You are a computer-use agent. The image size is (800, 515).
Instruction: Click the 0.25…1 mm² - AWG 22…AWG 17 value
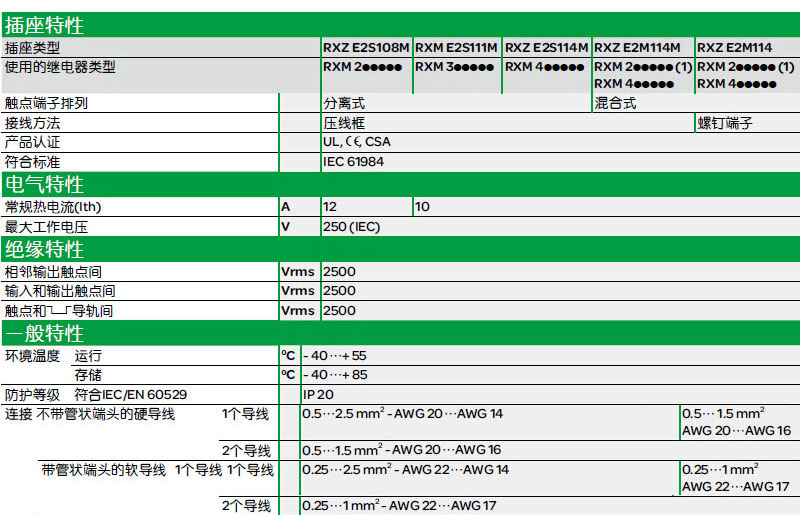[x=399, y=506]
